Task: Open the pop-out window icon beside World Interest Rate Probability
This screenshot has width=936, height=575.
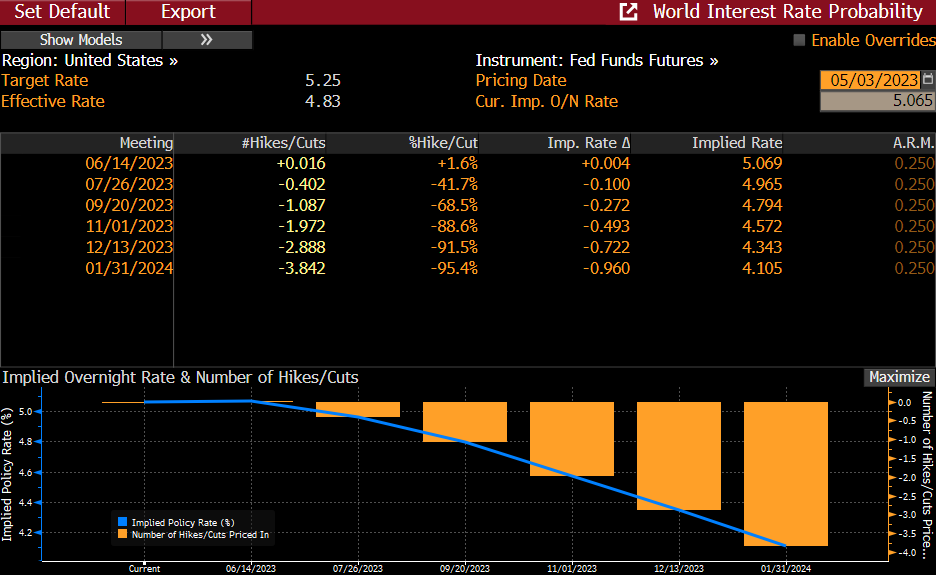Action: tap(629, 12)
